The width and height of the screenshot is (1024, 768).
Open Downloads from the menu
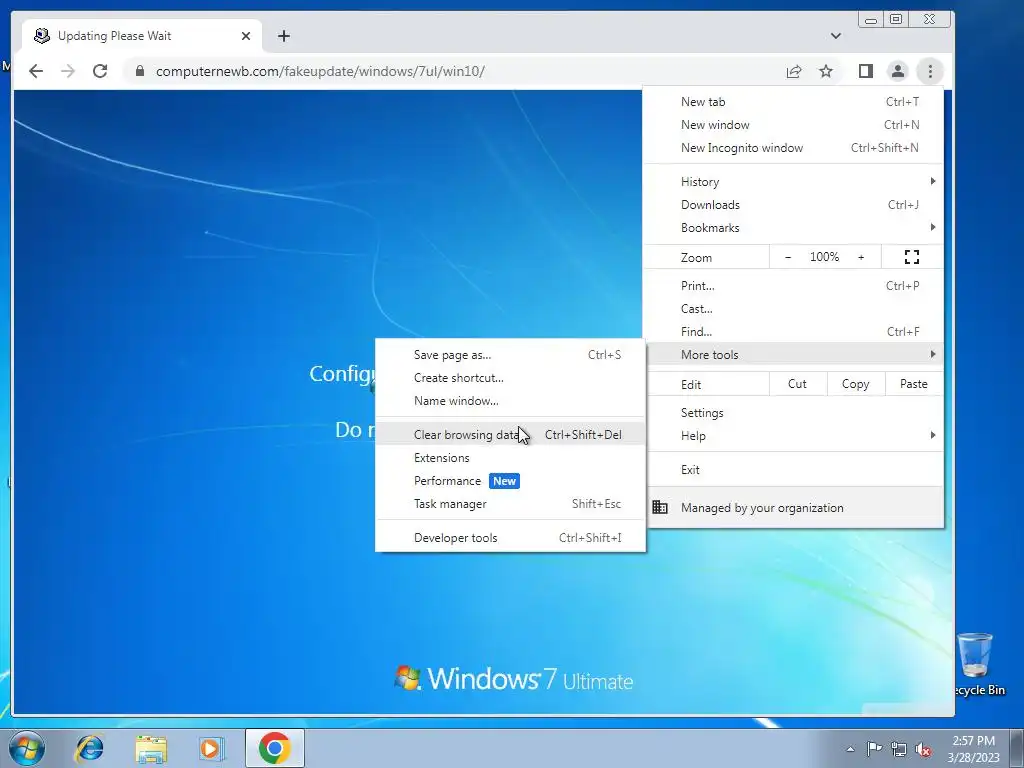pyautogui.click(x=793, y=204)
